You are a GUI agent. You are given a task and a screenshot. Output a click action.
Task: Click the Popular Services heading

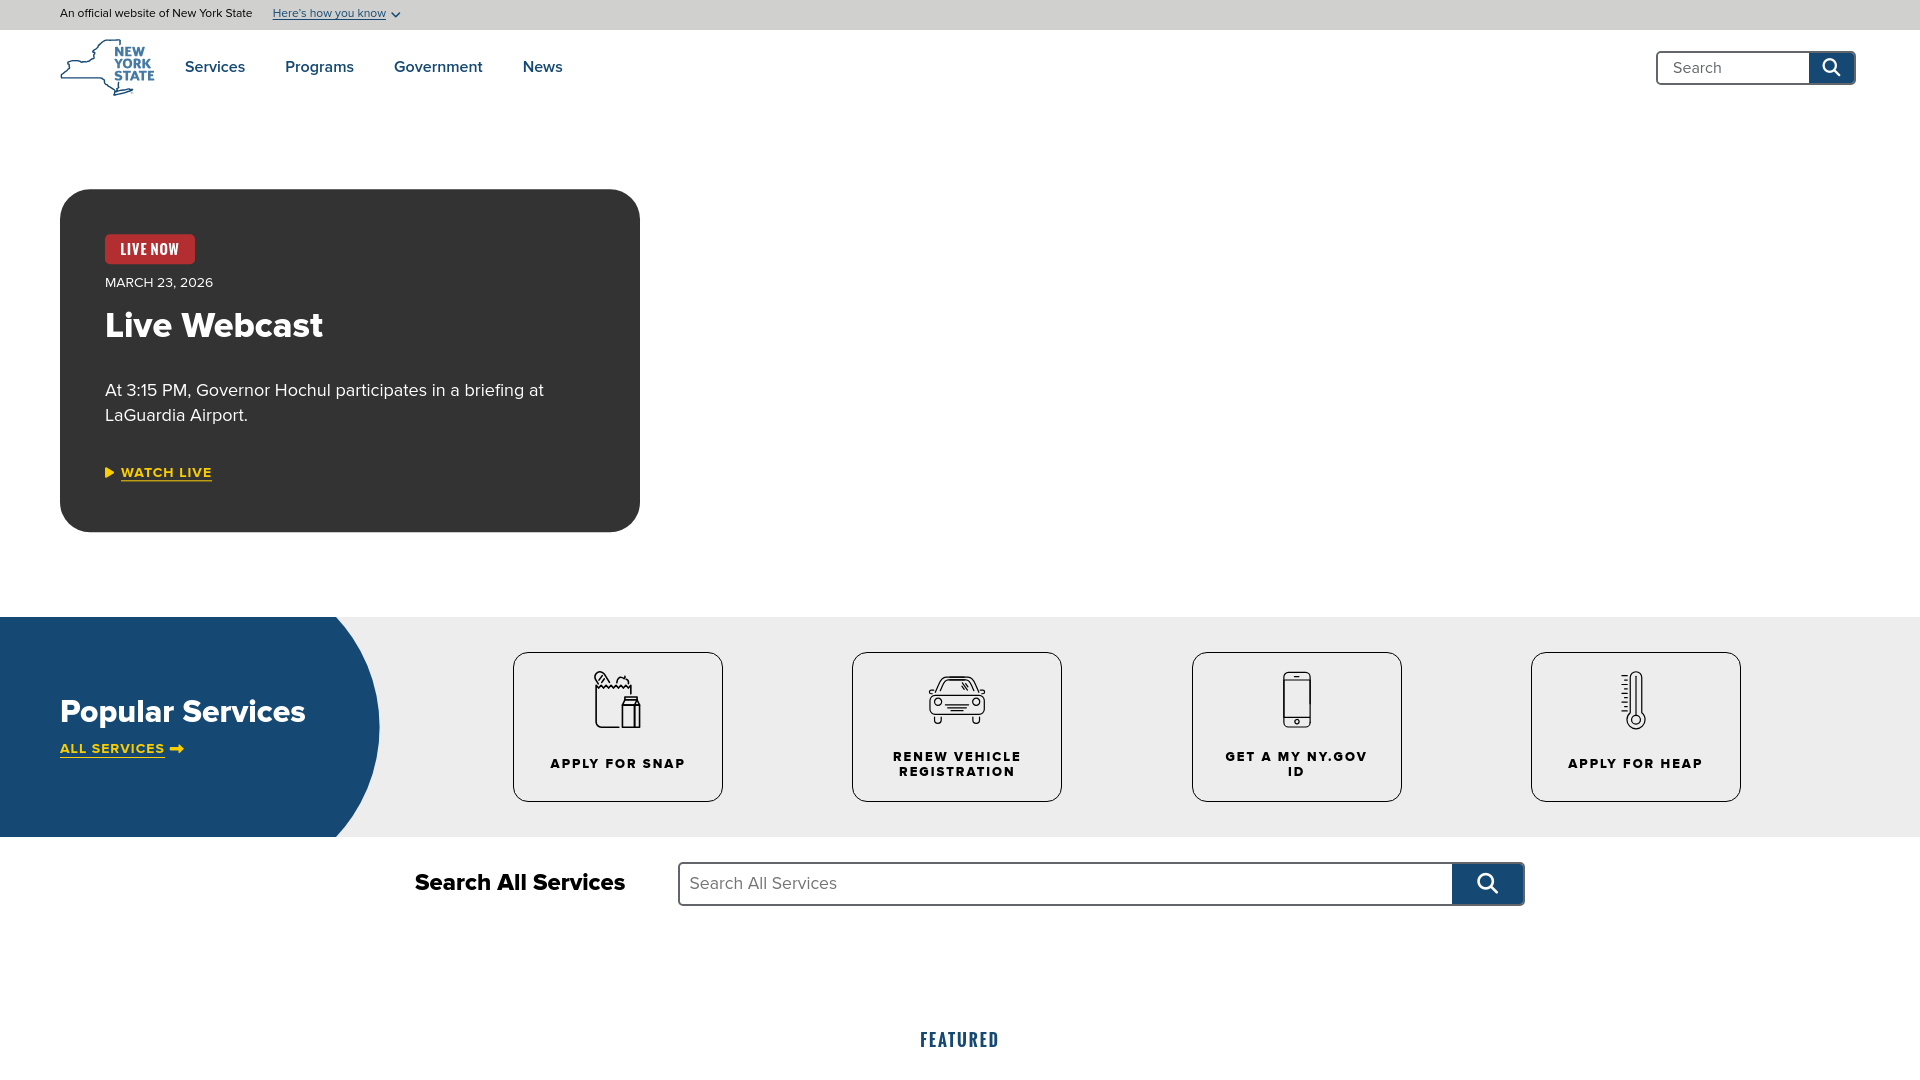183,712
